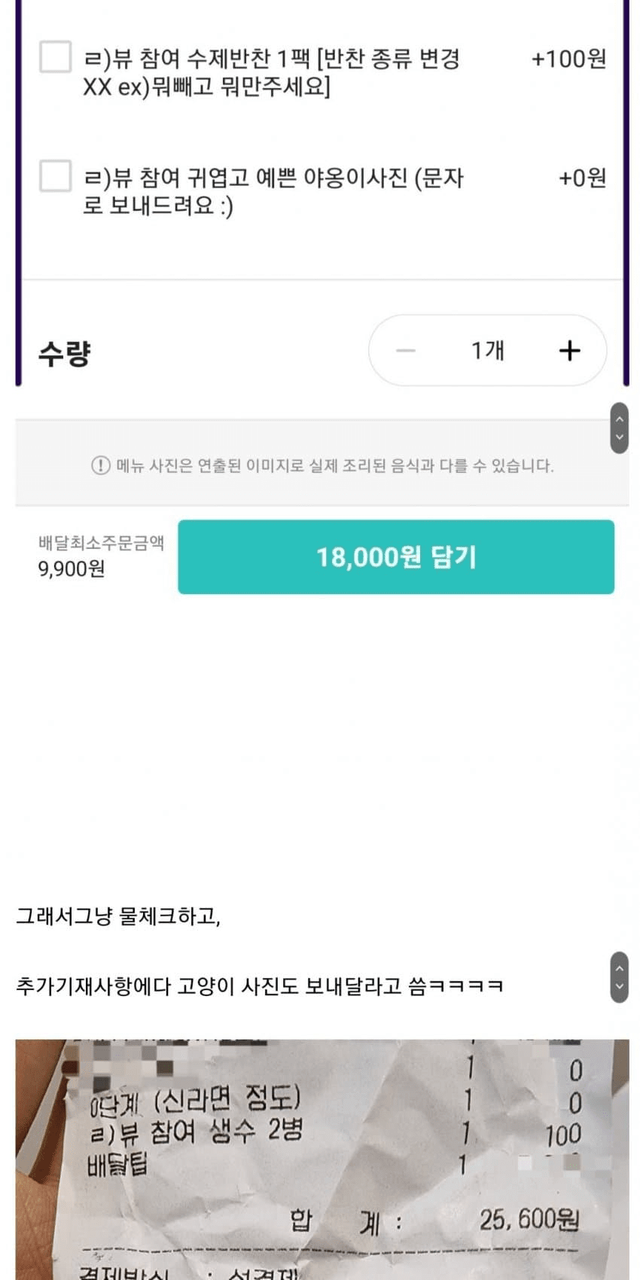Click the +100원 price of the 수제반찬 option
Image resolution: width=640 pixels, height=1280 pixels.
pyautogui.click(x=568, y=59)
